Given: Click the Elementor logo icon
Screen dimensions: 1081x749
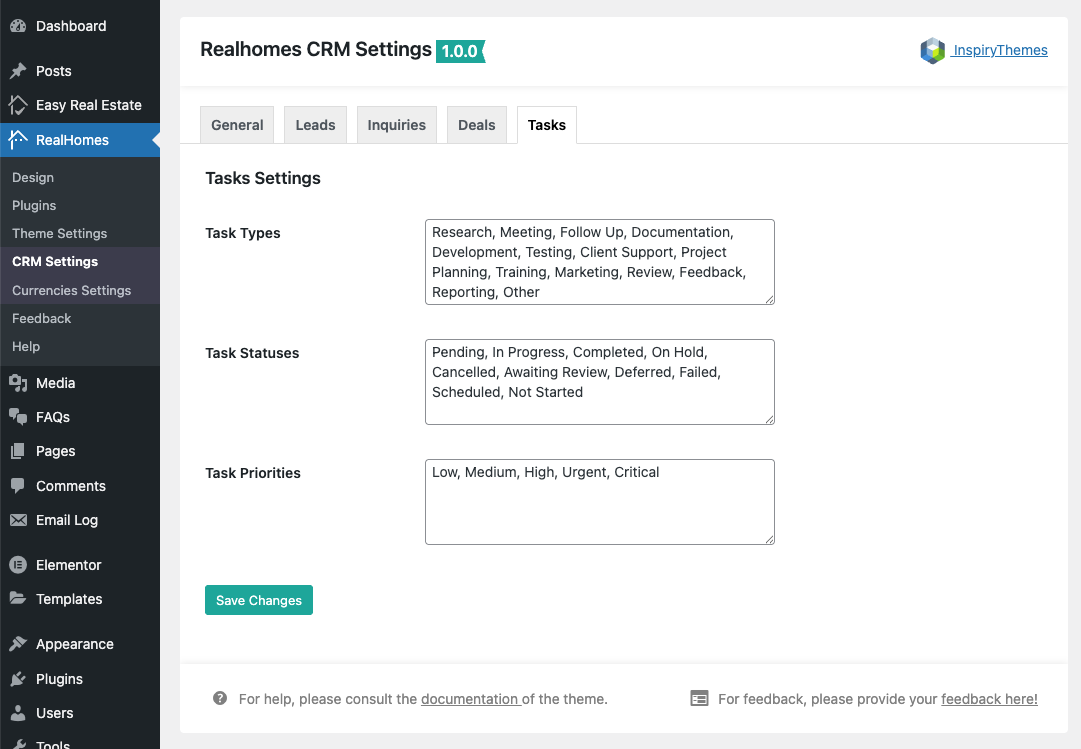Looking at the screenshot, I should (18, 565).
